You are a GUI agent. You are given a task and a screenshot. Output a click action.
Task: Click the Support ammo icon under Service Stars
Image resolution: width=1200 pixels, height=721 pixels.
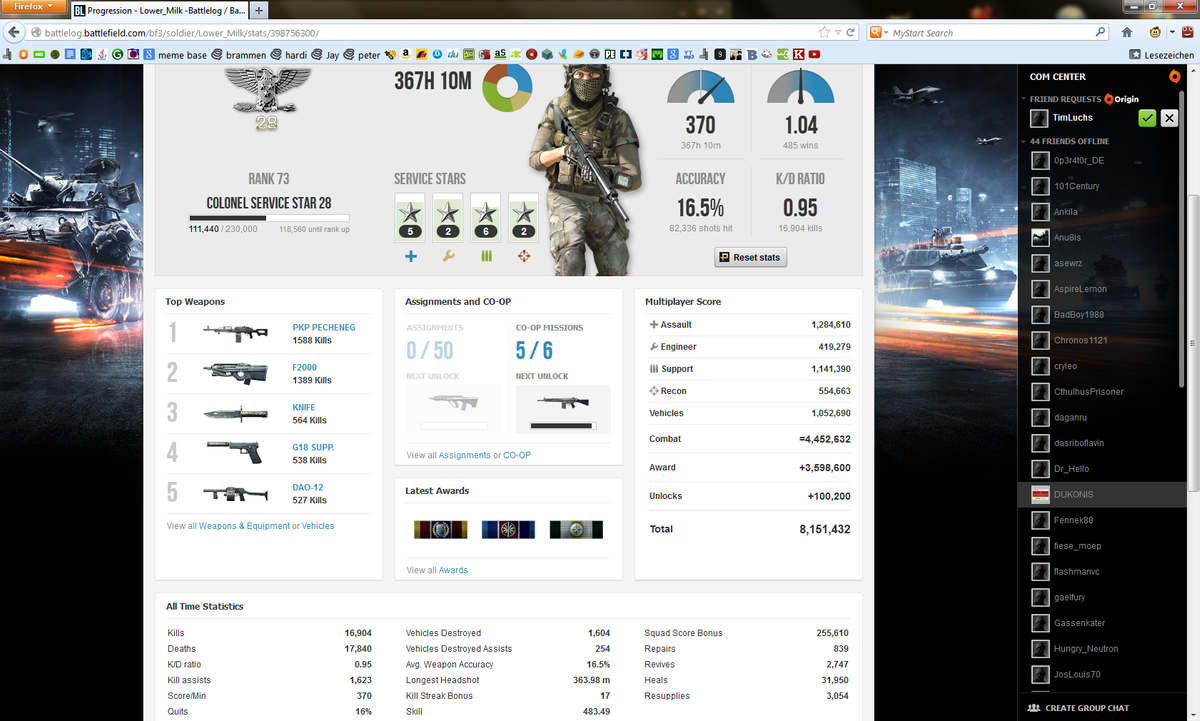[x=486, y=257]
